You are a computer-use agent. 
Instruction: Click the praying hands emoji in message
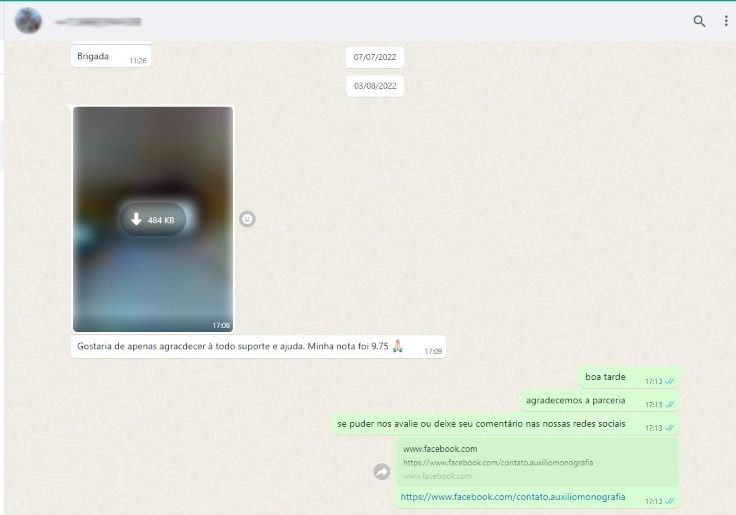click(398, 347)
